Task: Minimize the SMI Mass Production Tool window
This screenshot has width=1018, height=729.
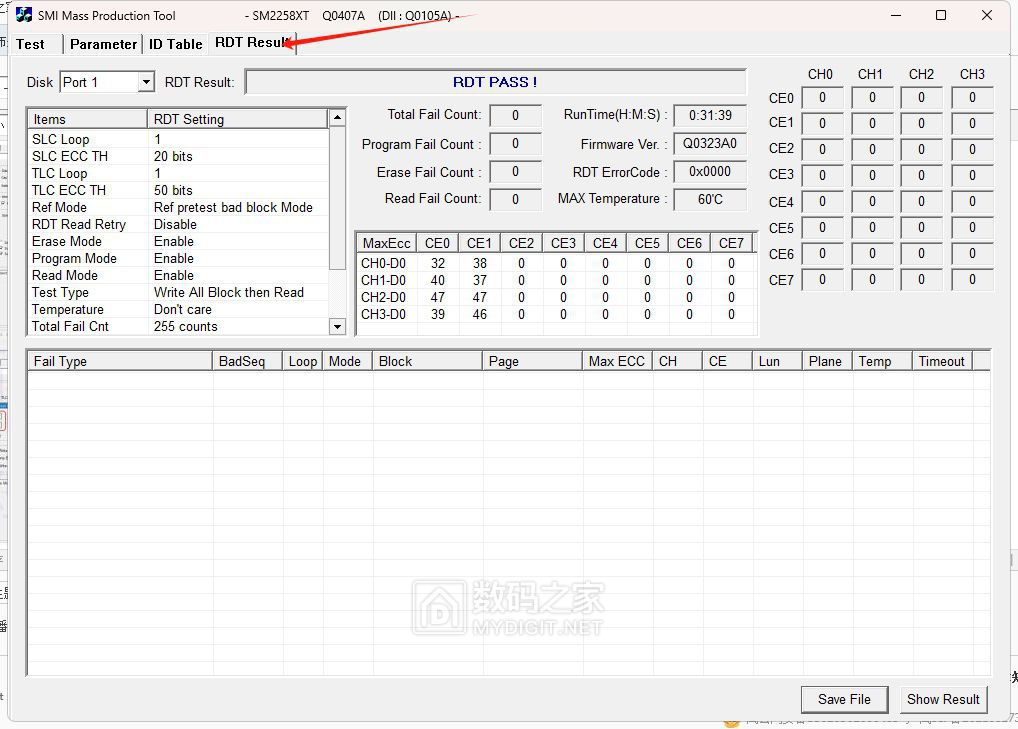Action: tap(896, 15)
